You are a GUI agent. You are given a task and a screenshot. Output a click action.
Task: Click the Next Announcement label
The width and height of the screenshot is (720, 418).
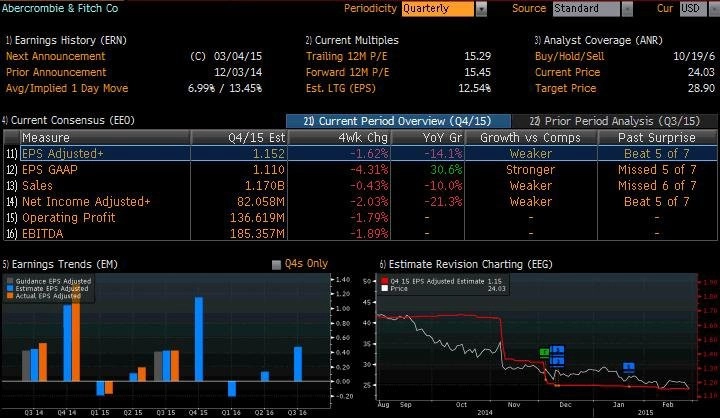pyautogui.click(x=56, y=56)
